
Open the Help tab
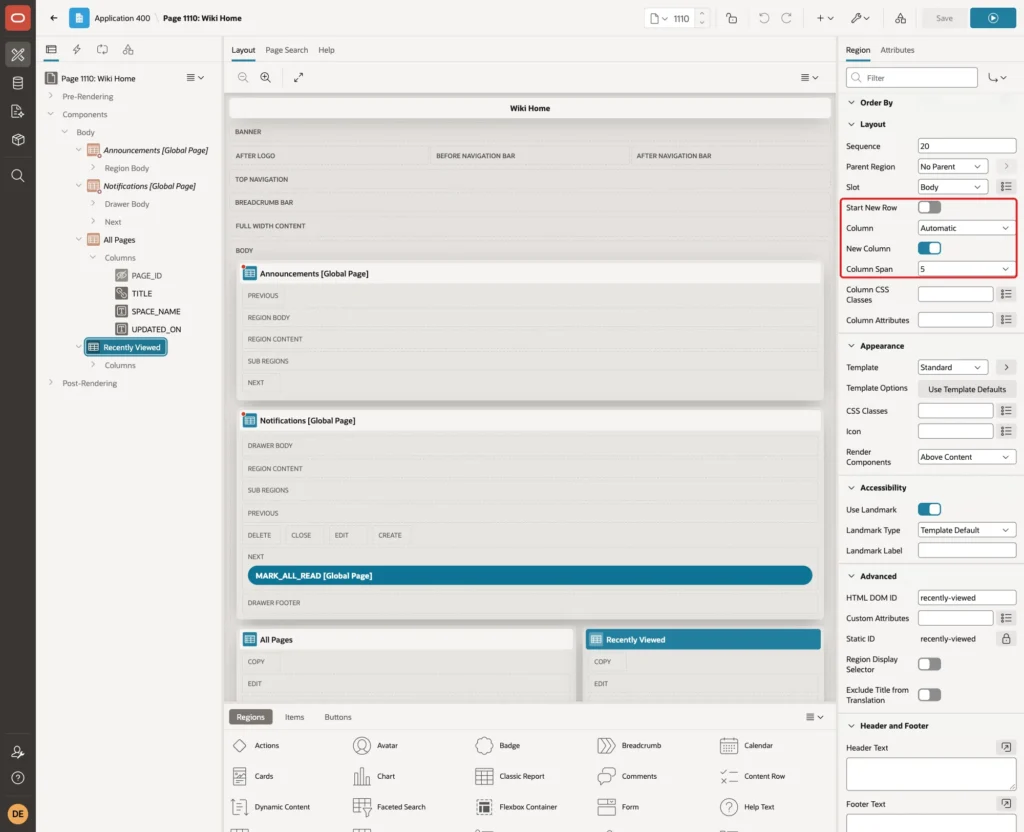tap(326, 50)
